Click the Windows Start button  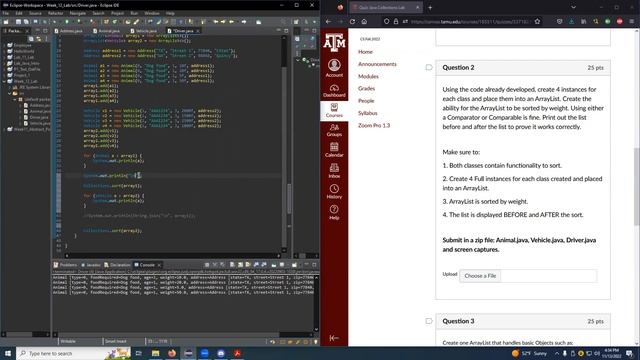(8, 353)
